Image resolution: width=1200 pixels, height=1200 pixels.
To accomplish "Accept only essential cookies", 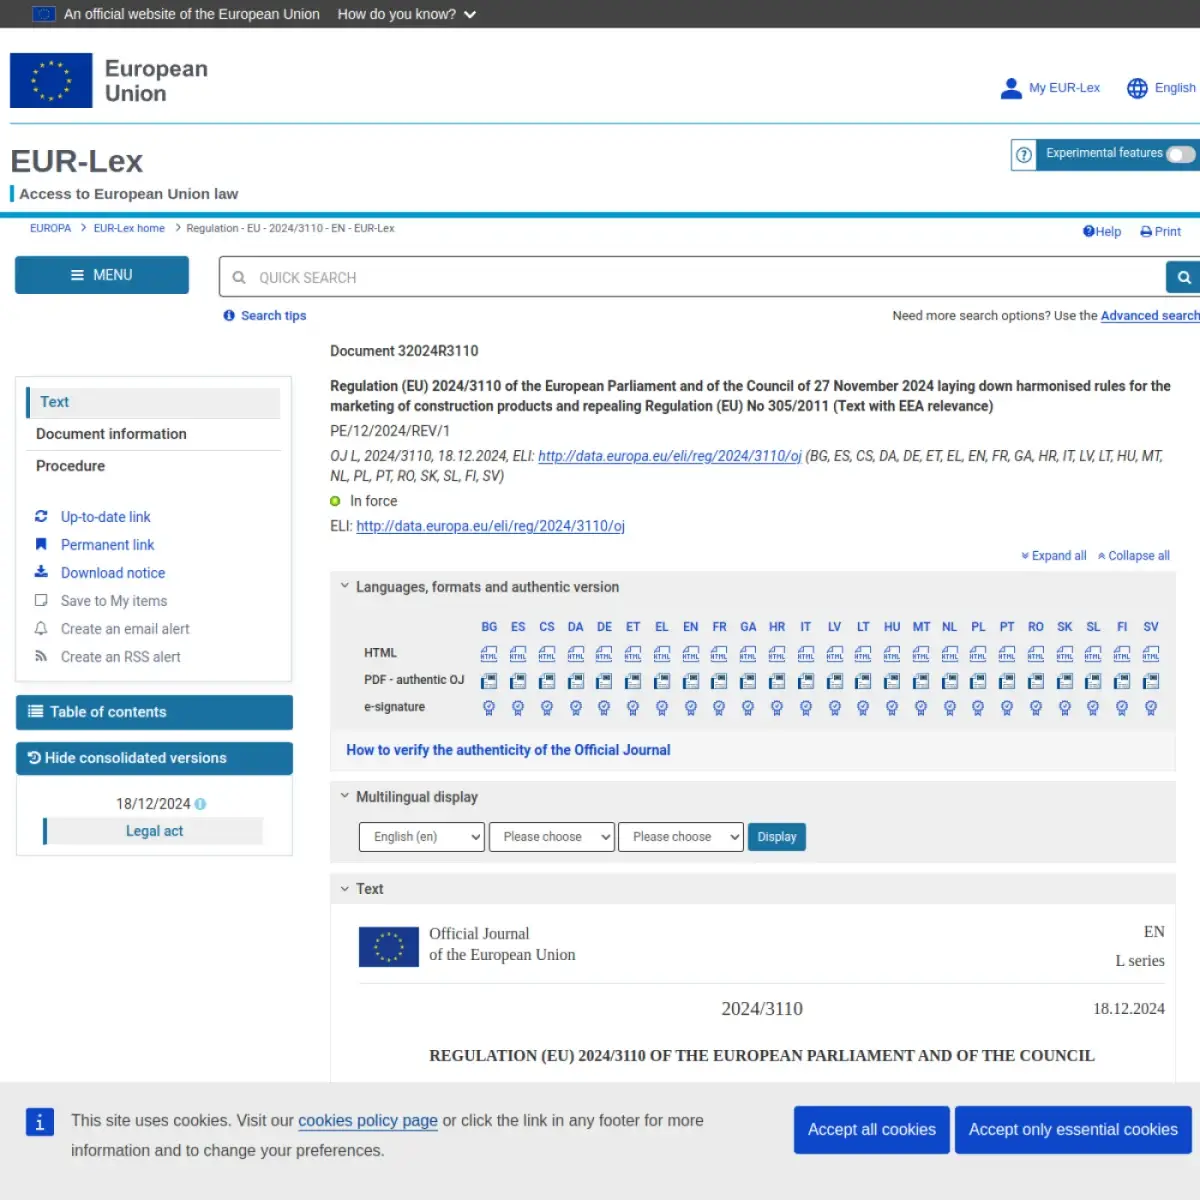I will coord(1073,1130).
